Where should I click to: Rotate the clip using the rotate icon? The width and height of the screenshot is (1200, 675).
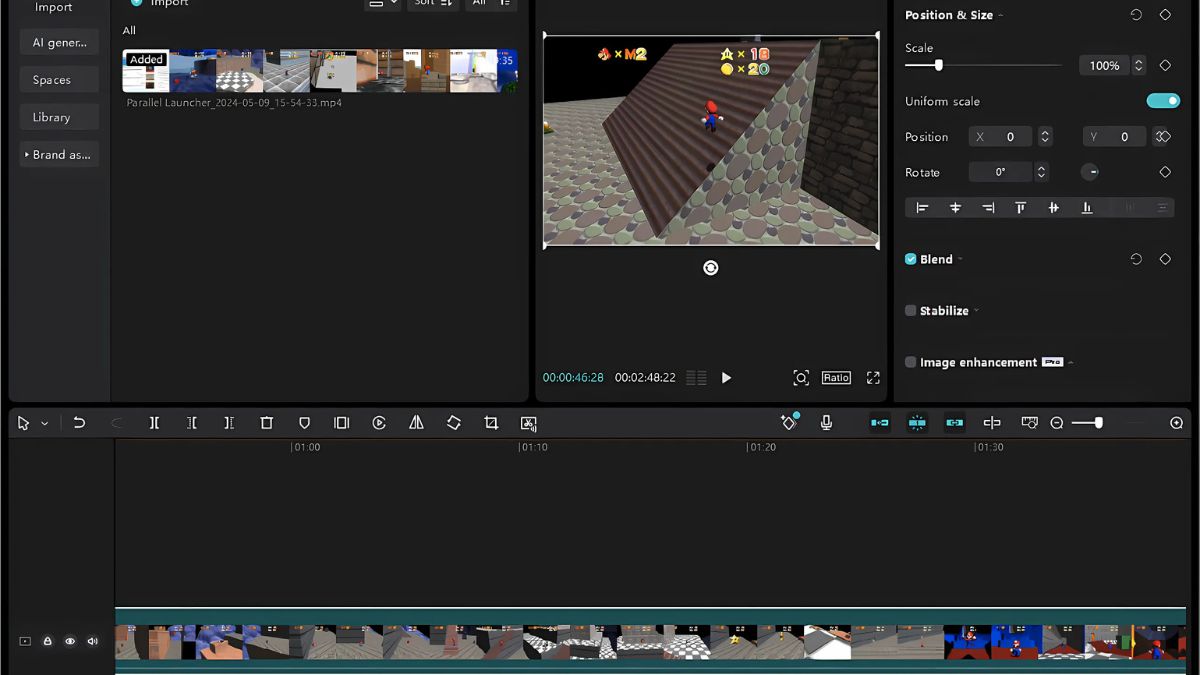454,423
